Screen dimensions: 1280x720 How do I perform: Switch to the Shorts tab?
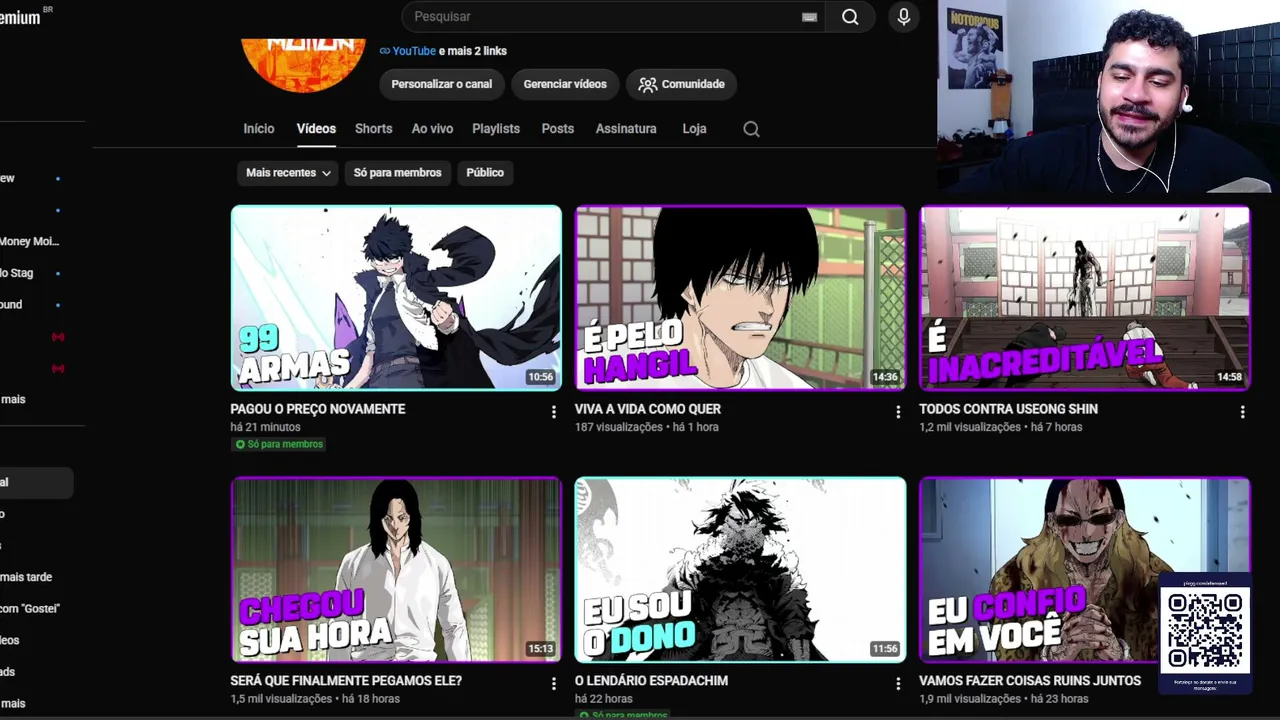373,129
